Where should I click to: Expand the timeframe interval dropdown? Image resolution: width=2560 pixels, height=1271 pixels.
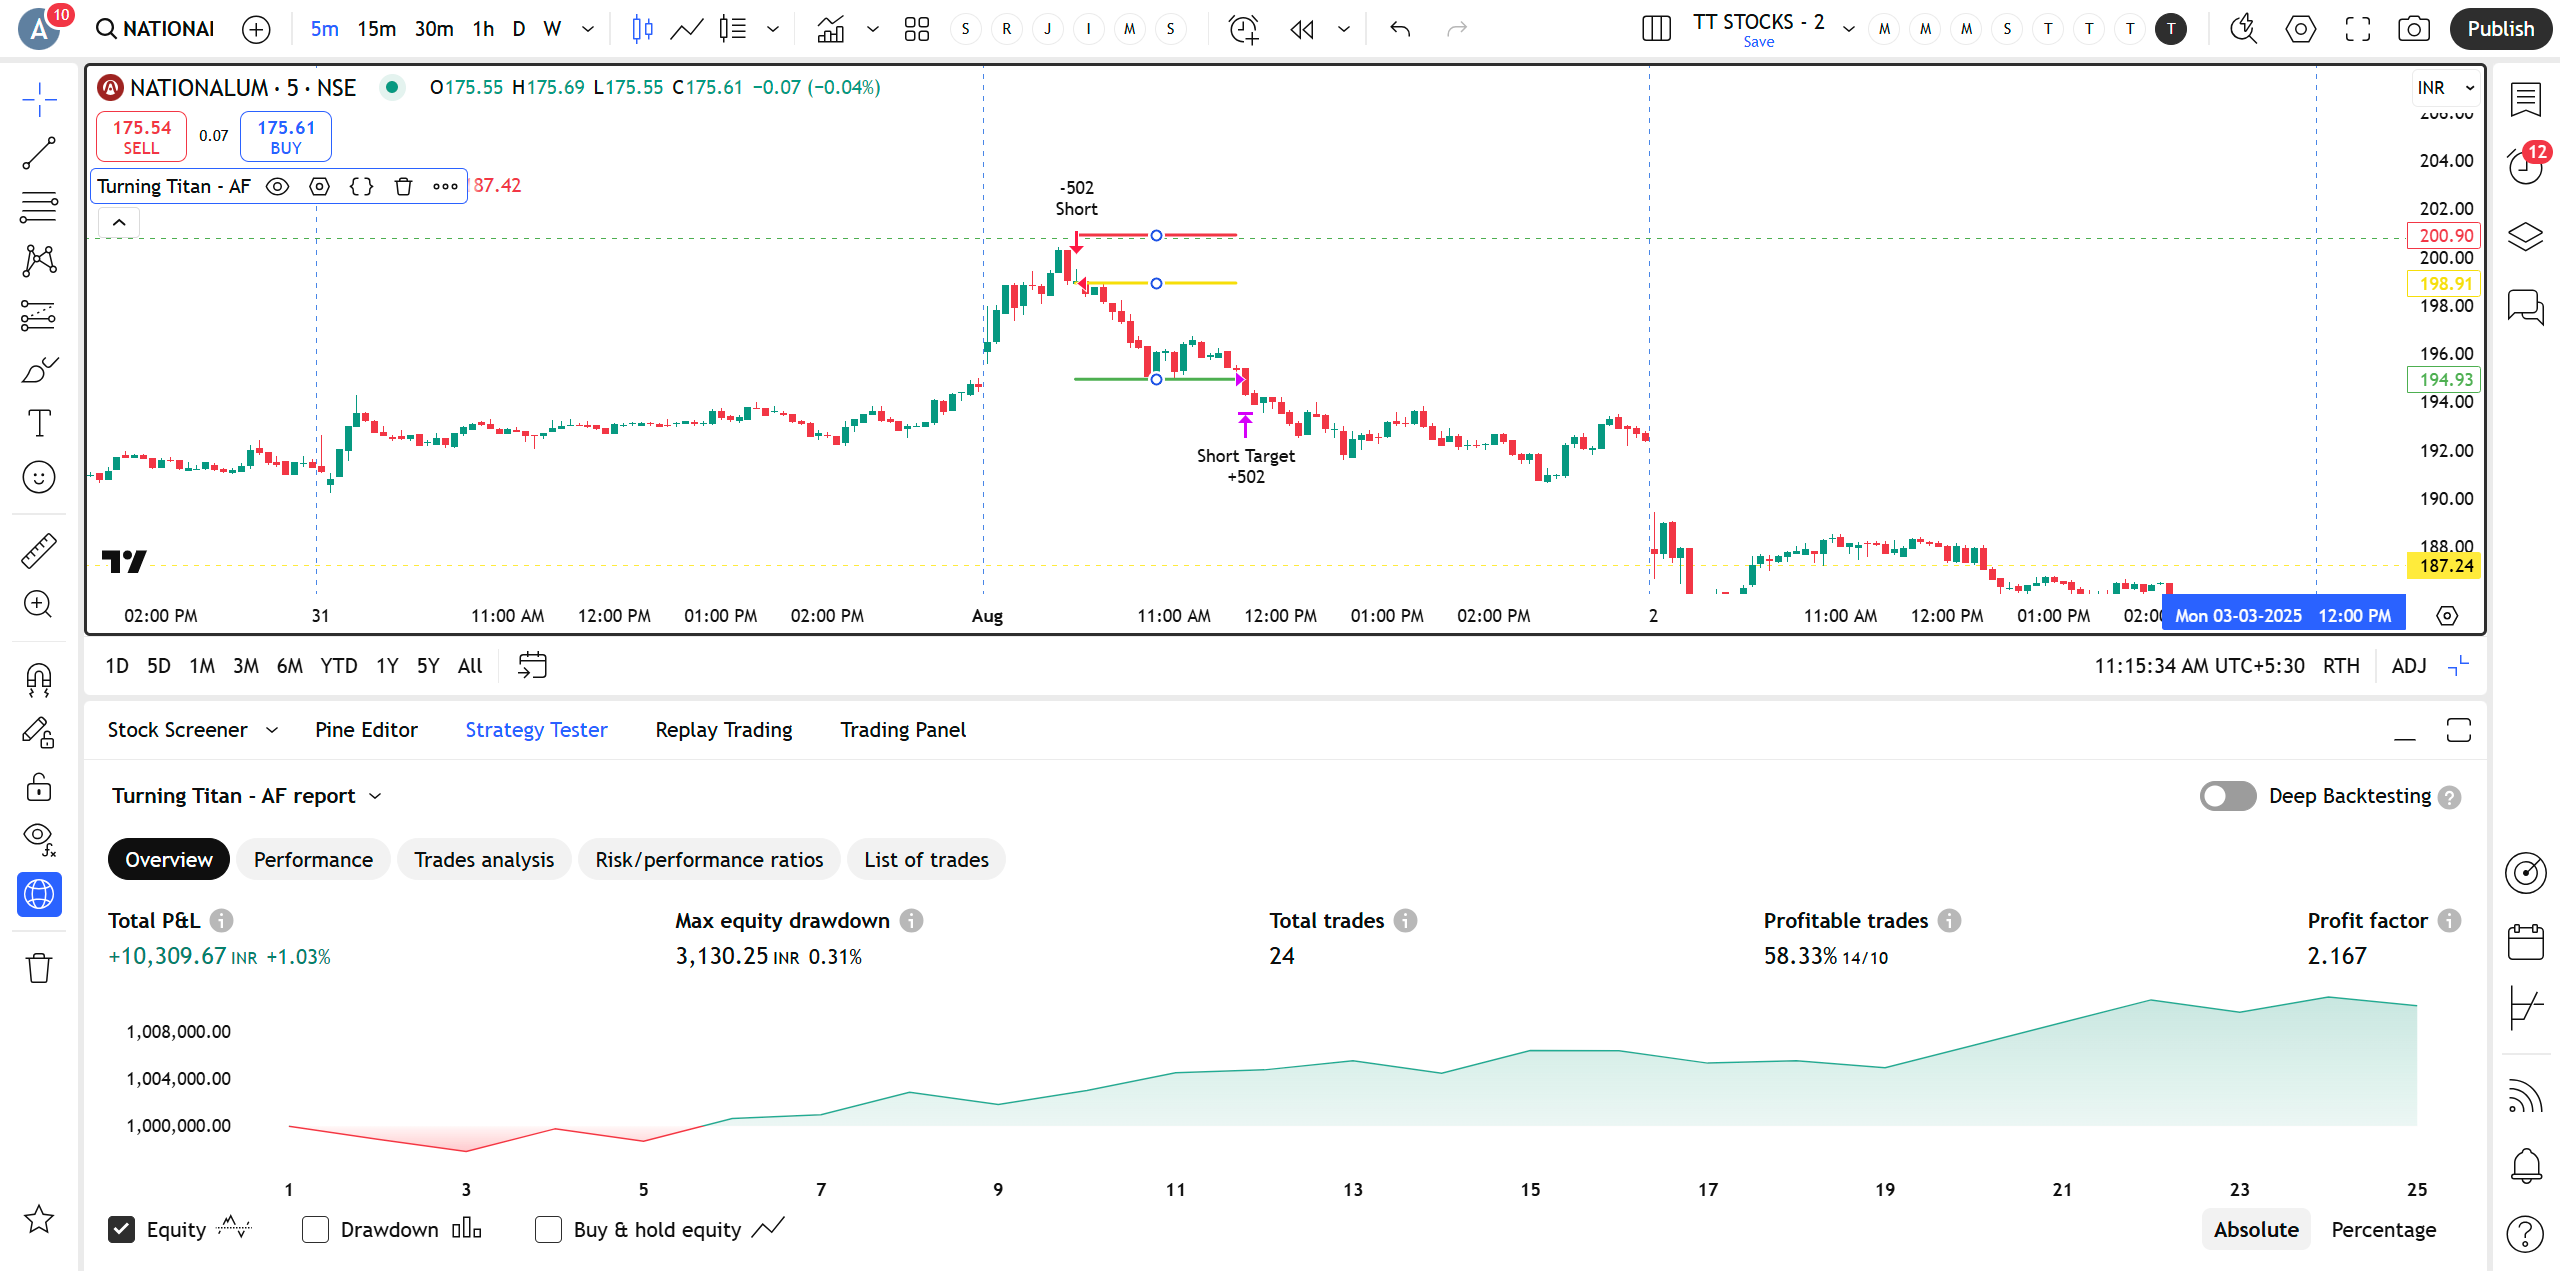point(587,29)
